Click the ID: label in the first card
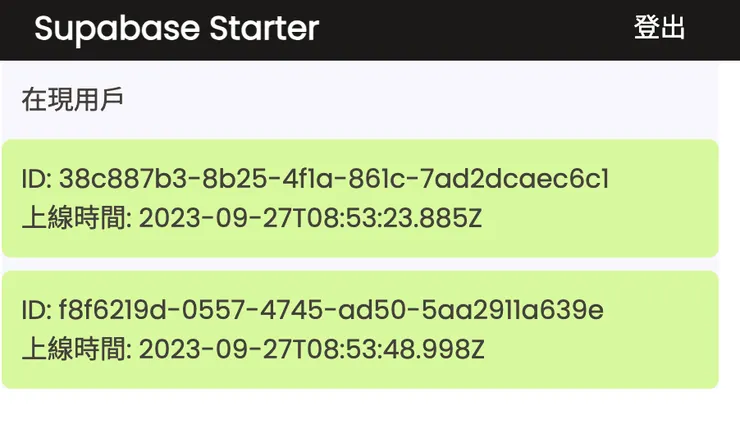The height and width of the screenshot is (433, 740). [x=36, y=180]
